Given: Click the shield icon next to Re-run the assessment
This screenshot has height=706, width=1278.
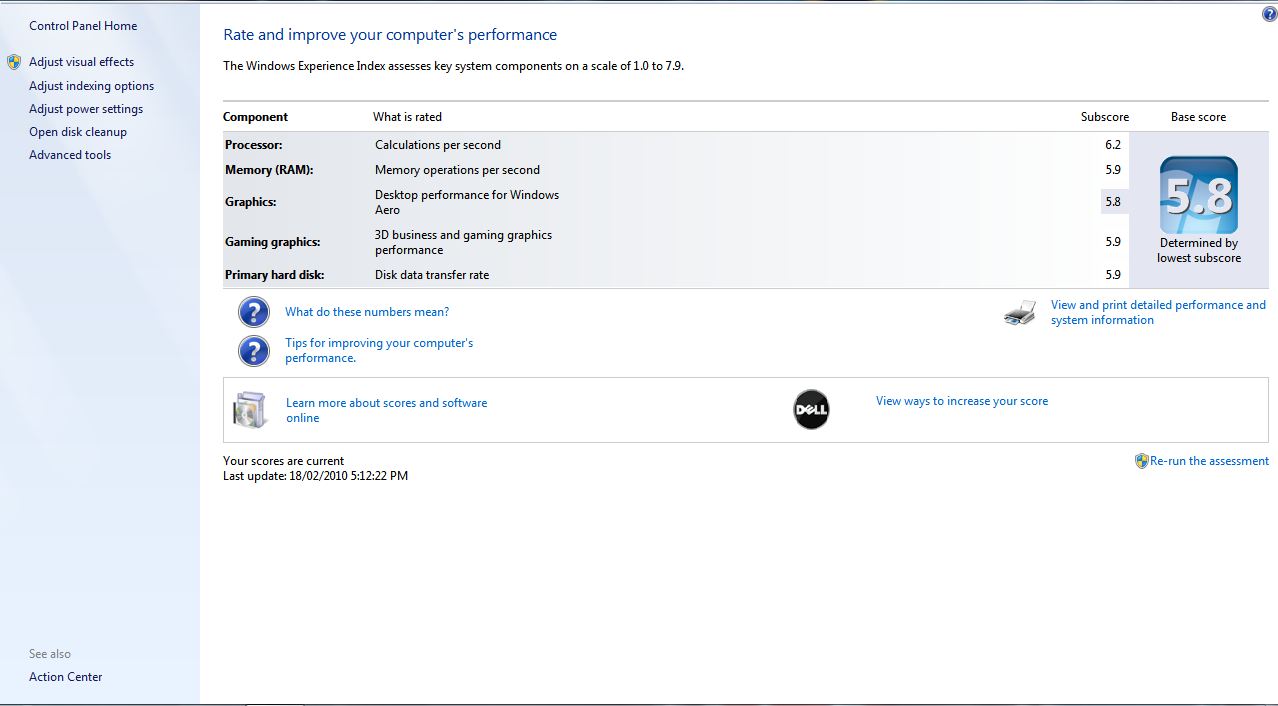Looking at the screenshot, I should [1141, 461].
